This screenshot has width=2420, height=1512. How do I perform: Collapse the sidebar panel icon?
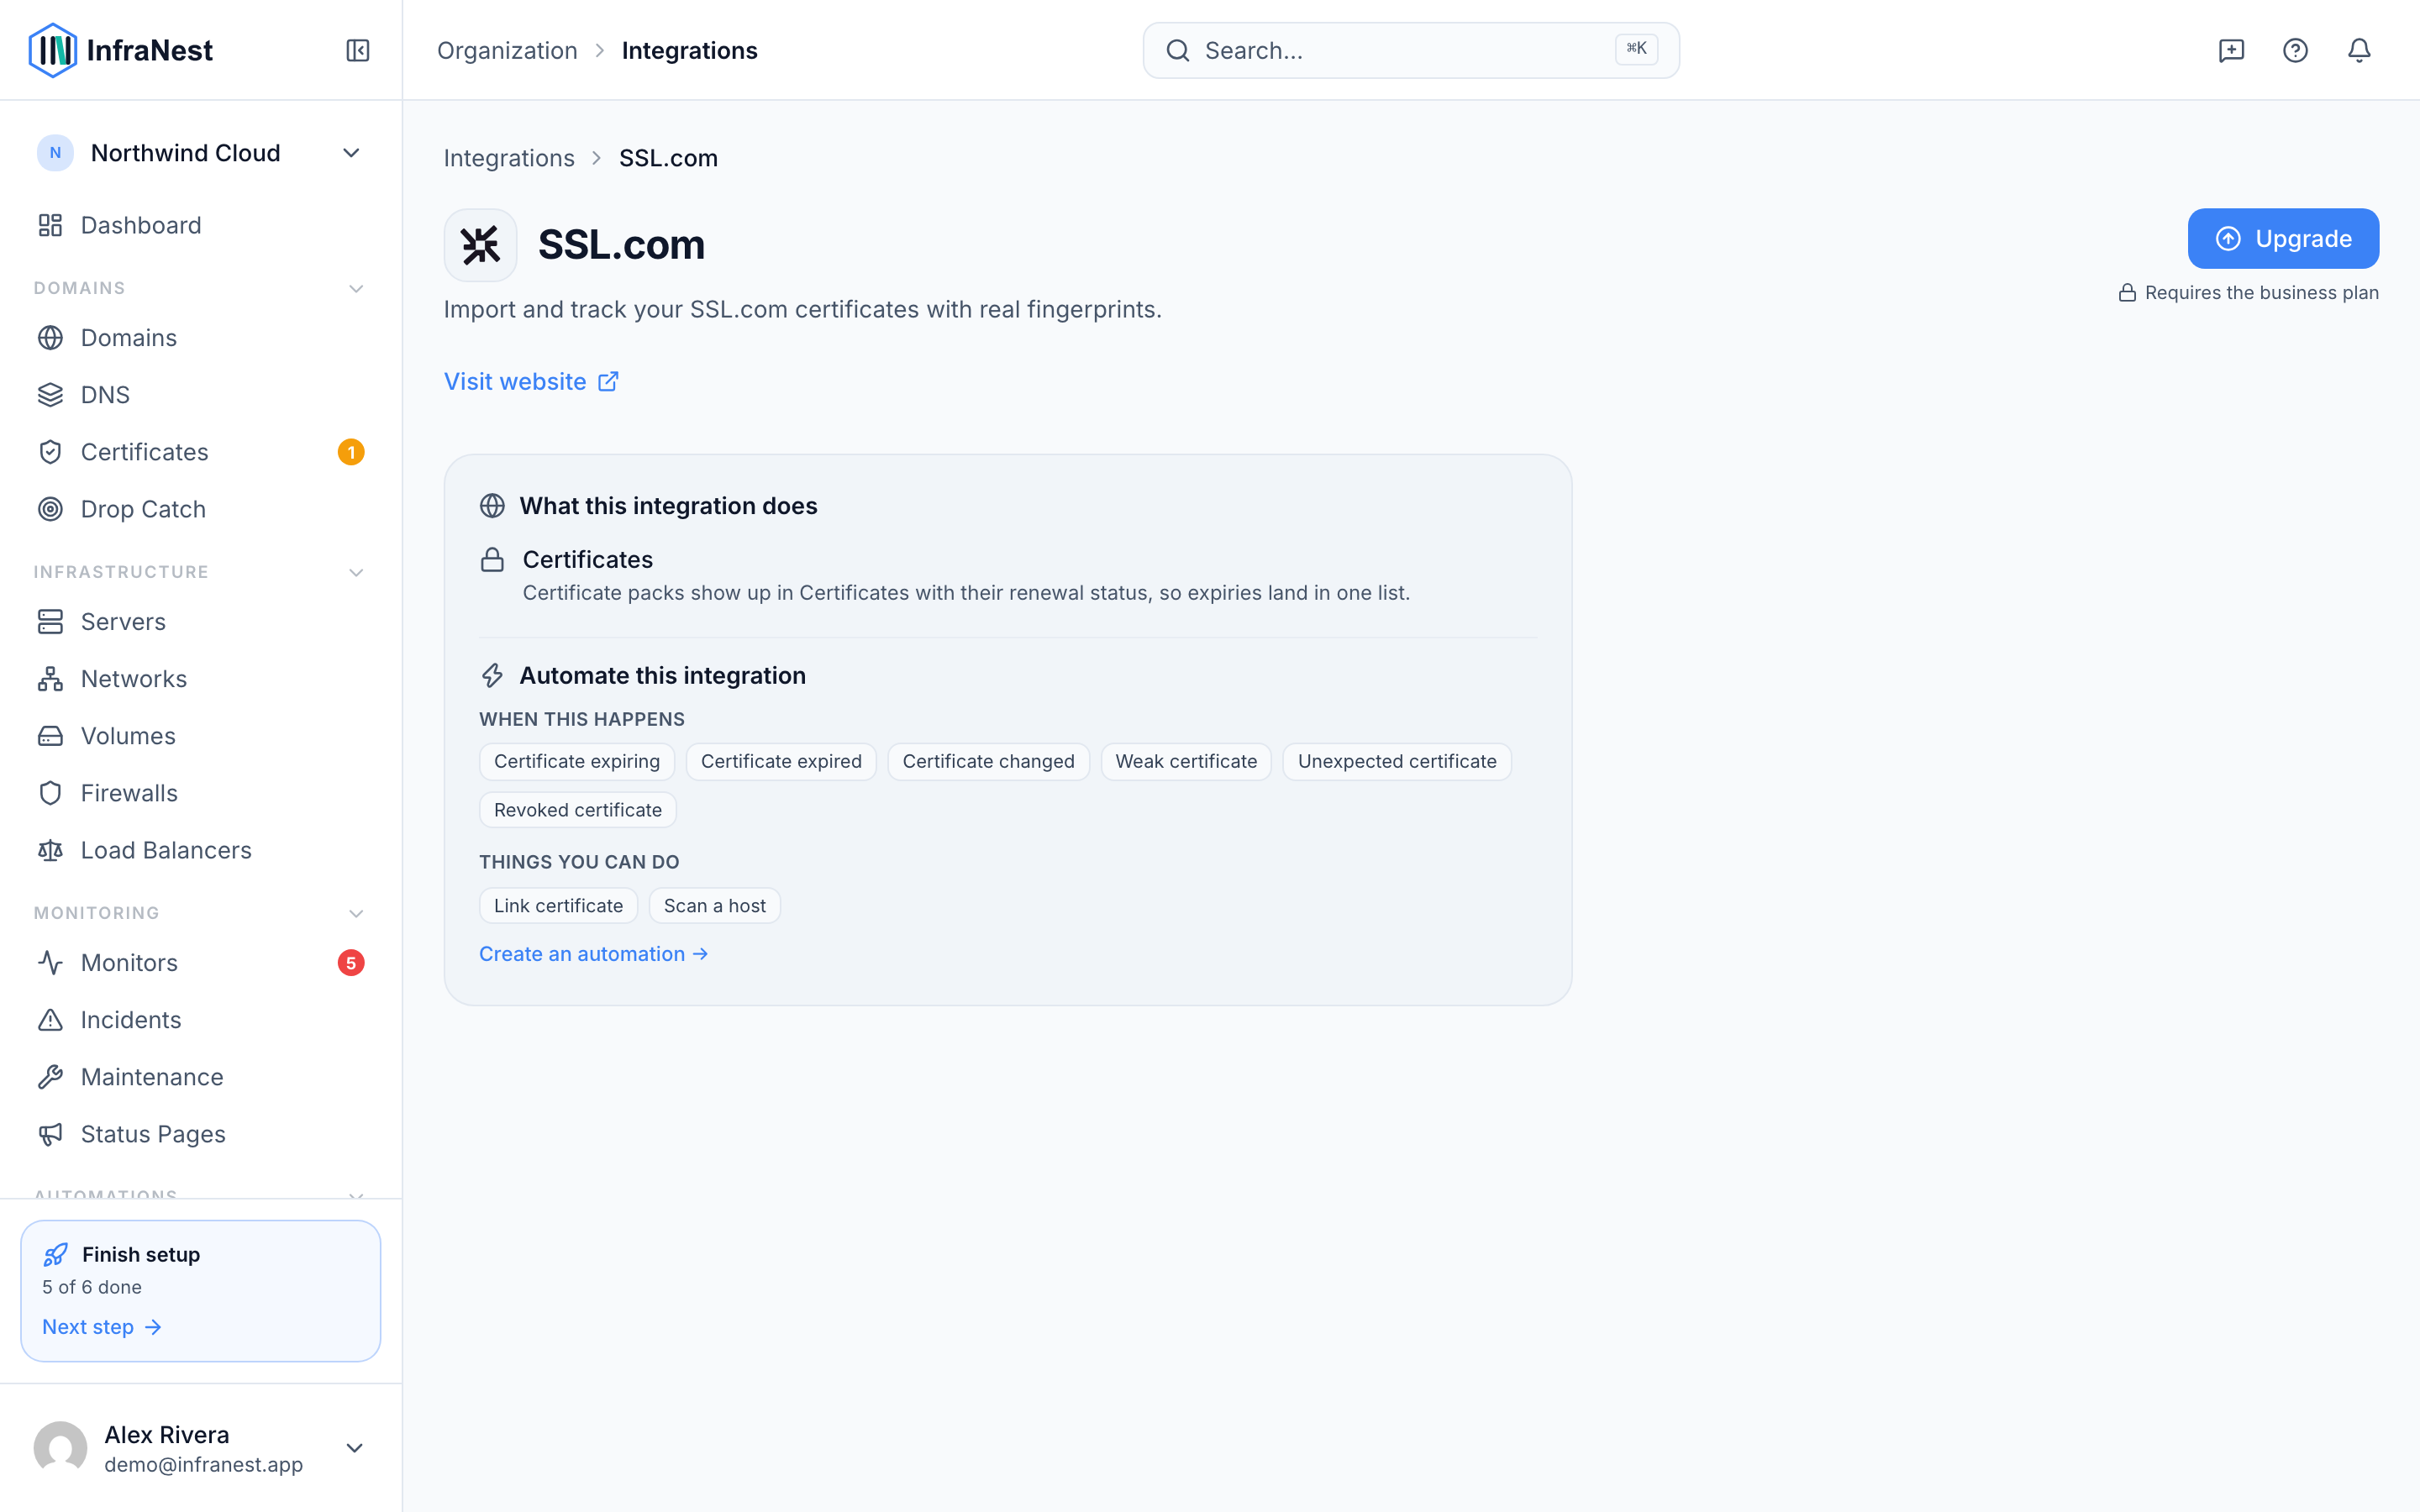pyautogui.click(x=358, y=50)
